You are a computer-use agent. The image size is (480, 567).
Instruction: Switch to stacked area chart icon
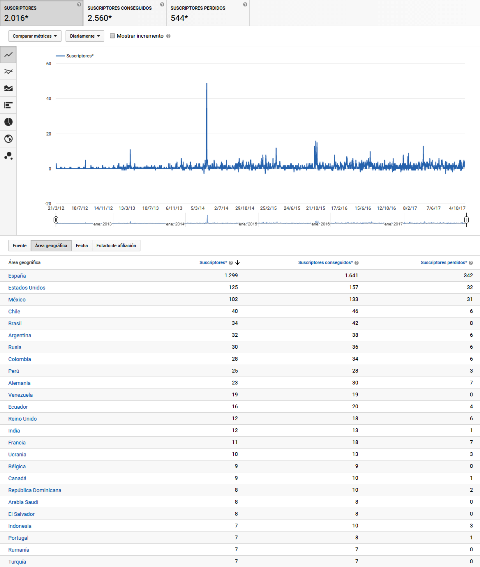(8, 88)
